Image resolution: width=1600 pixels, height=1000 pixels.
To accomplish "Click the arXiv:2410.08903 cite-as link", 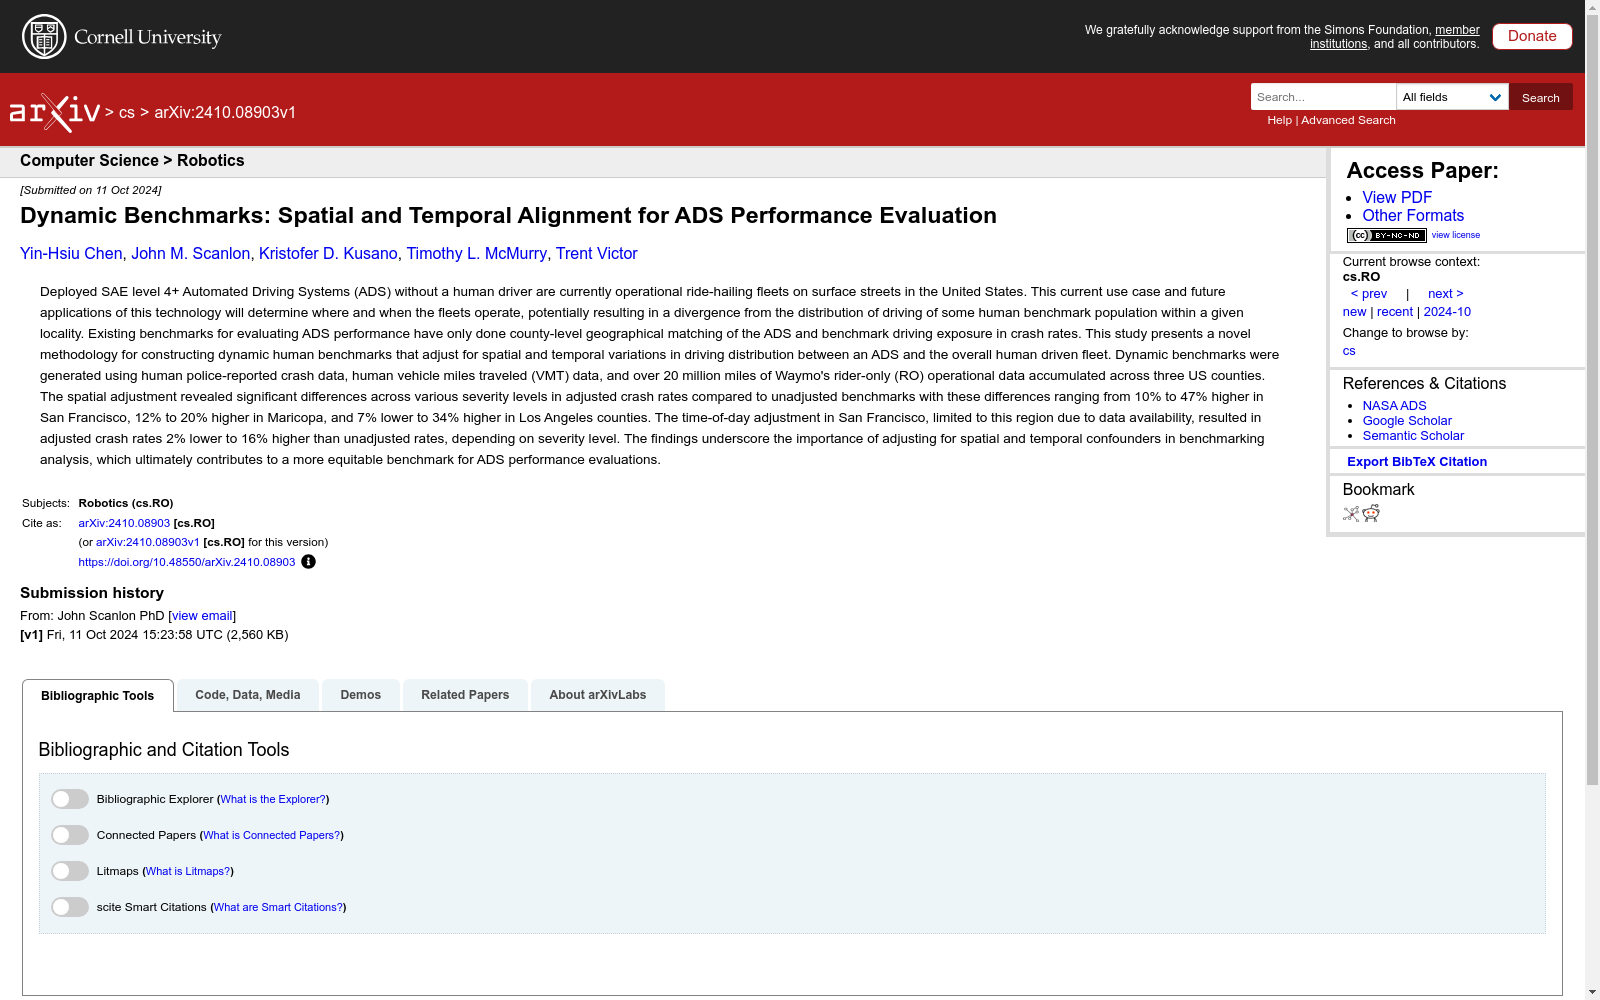I will 124,523.
